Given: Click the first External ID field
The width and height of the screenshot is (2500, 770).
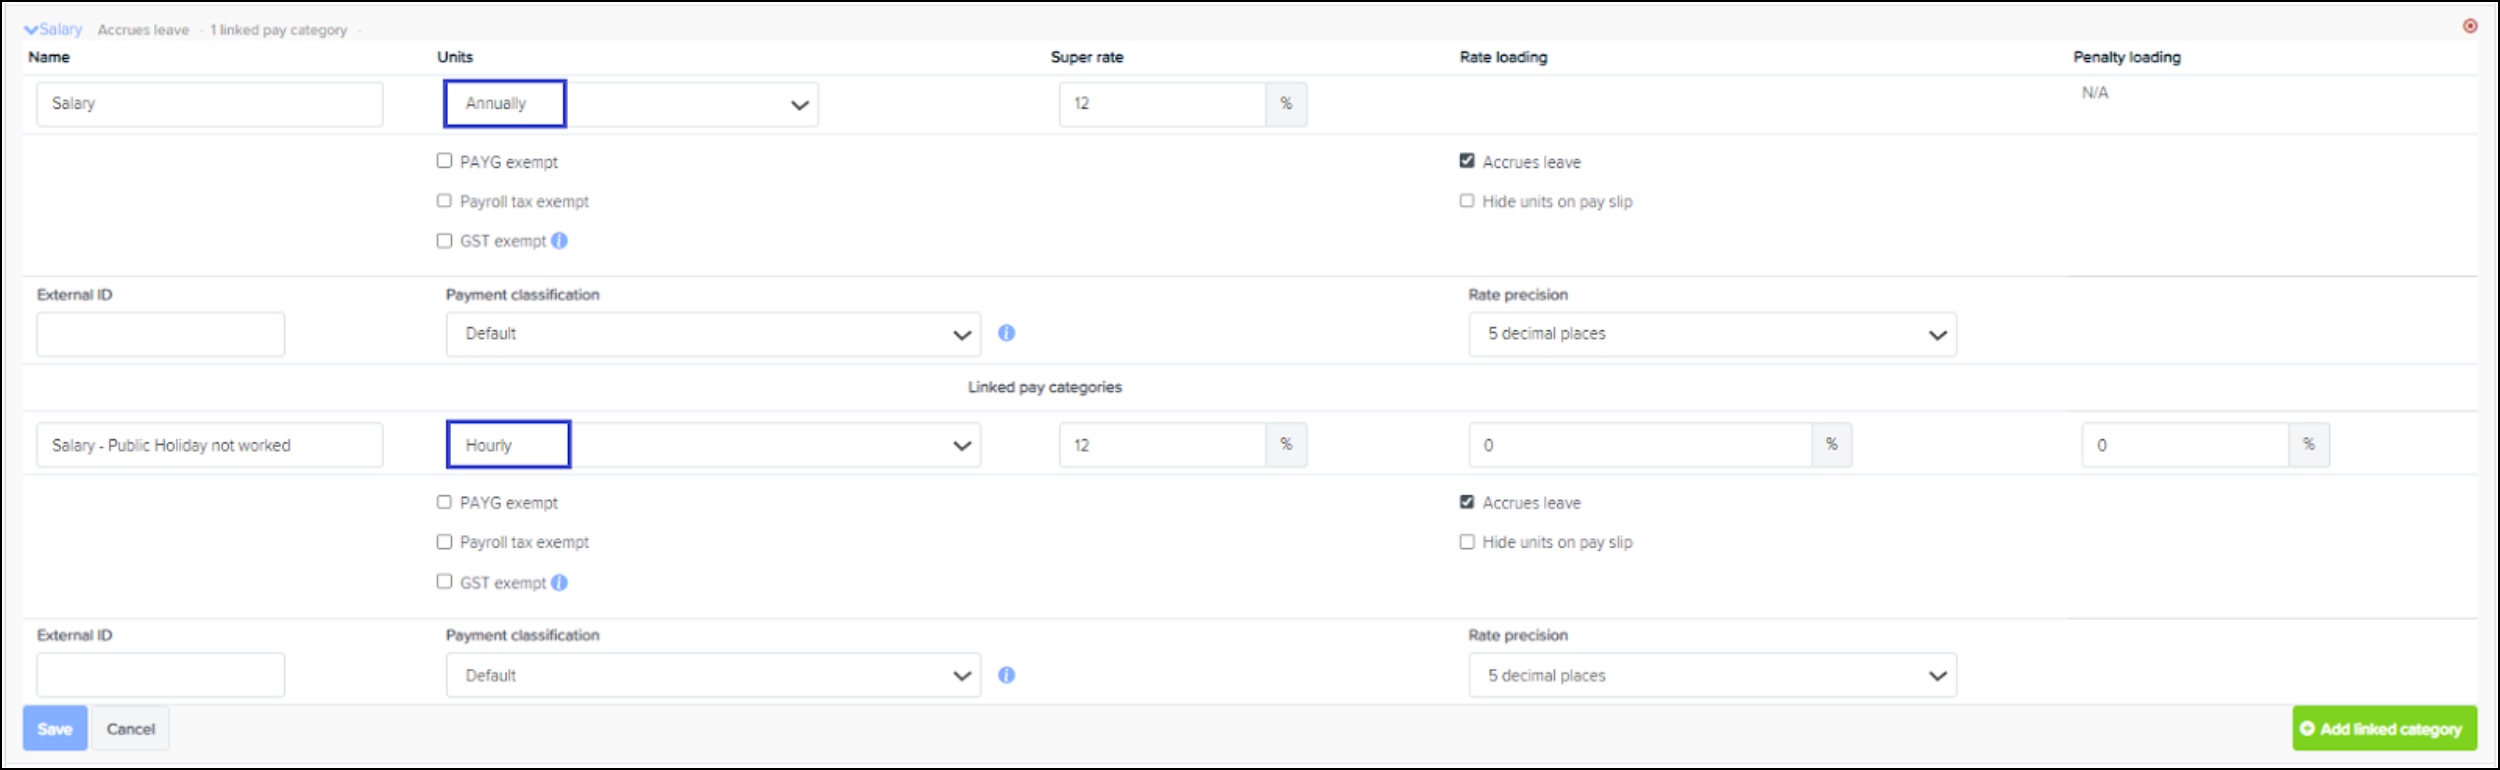Looking at the screenshot, I should click(x=160, y=334).
